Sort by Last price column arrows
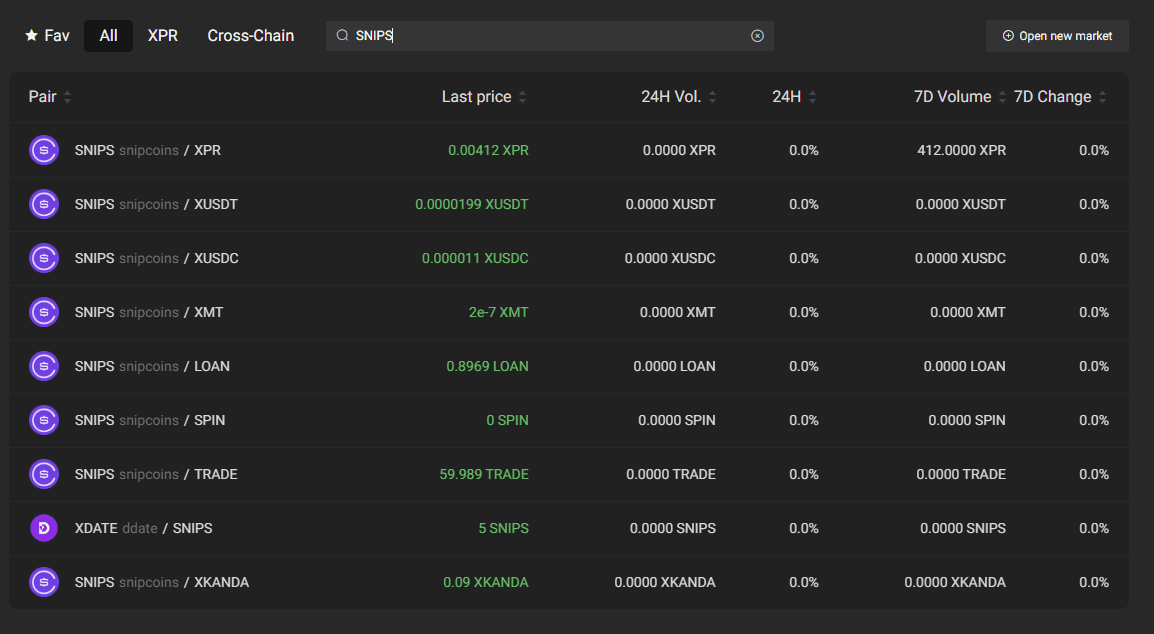Viewport: 1154px width, 634px height. (x=523, y=97)
